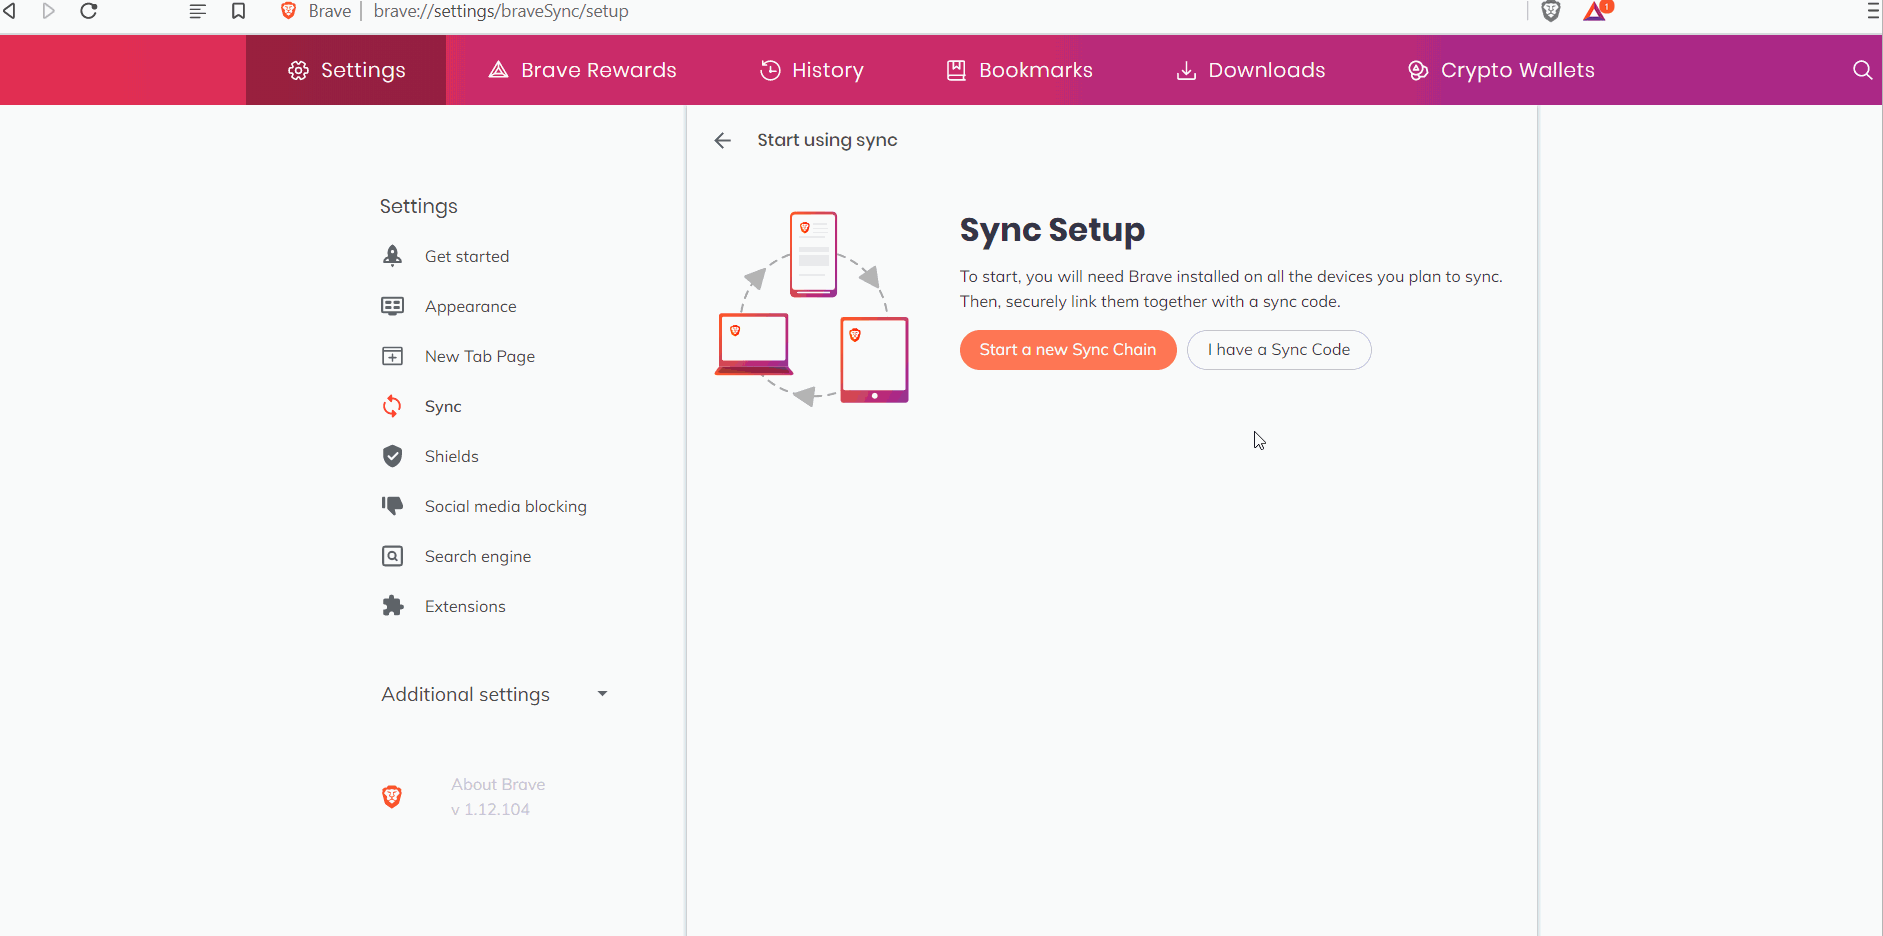Start a new Sync Chain
Screen dimensions: 1883x936
1067,349
